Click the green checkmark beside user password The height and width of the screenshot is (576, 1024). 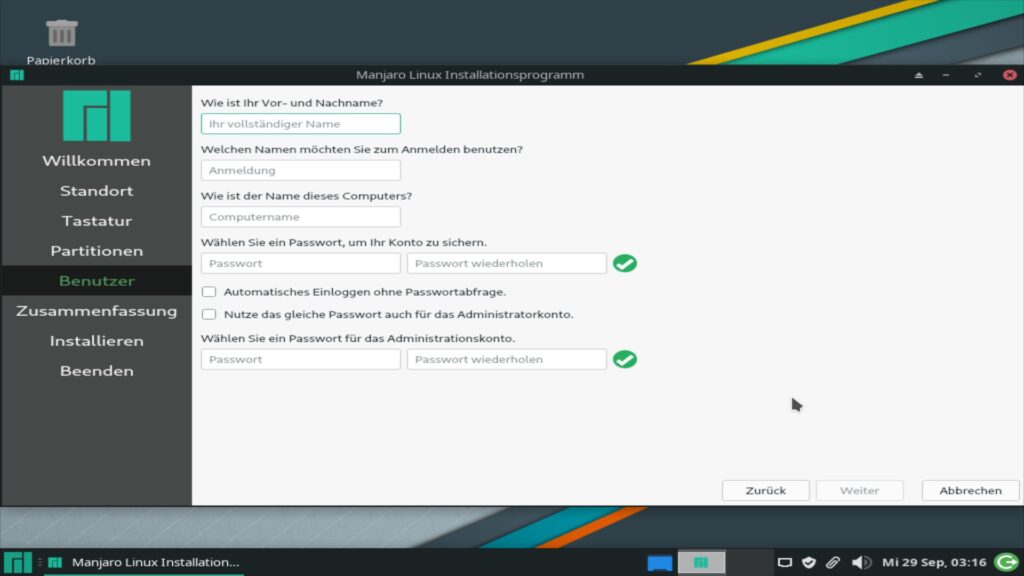coord(625,263)
